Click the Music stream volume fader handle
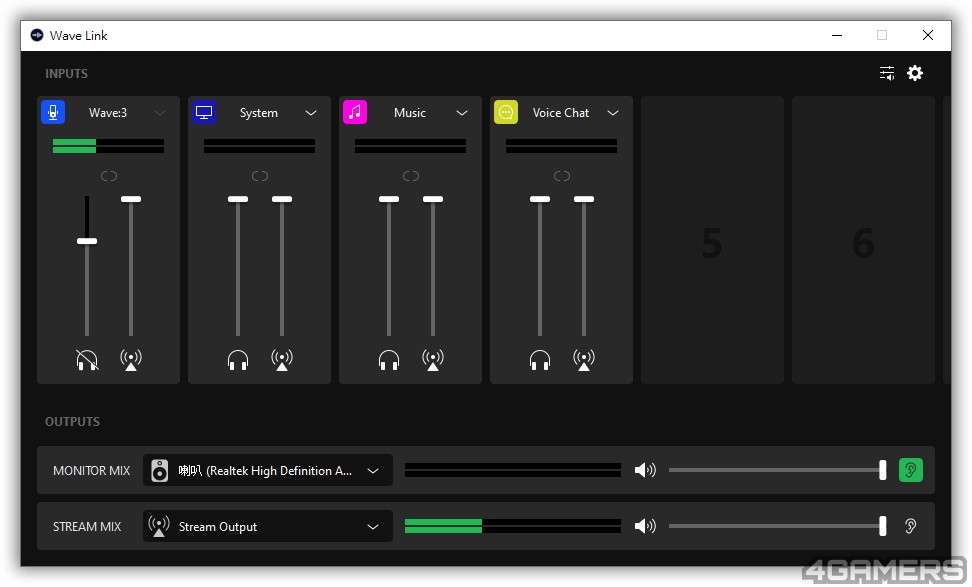The width and height of the screenshot is (972, 587). point(433,199)
